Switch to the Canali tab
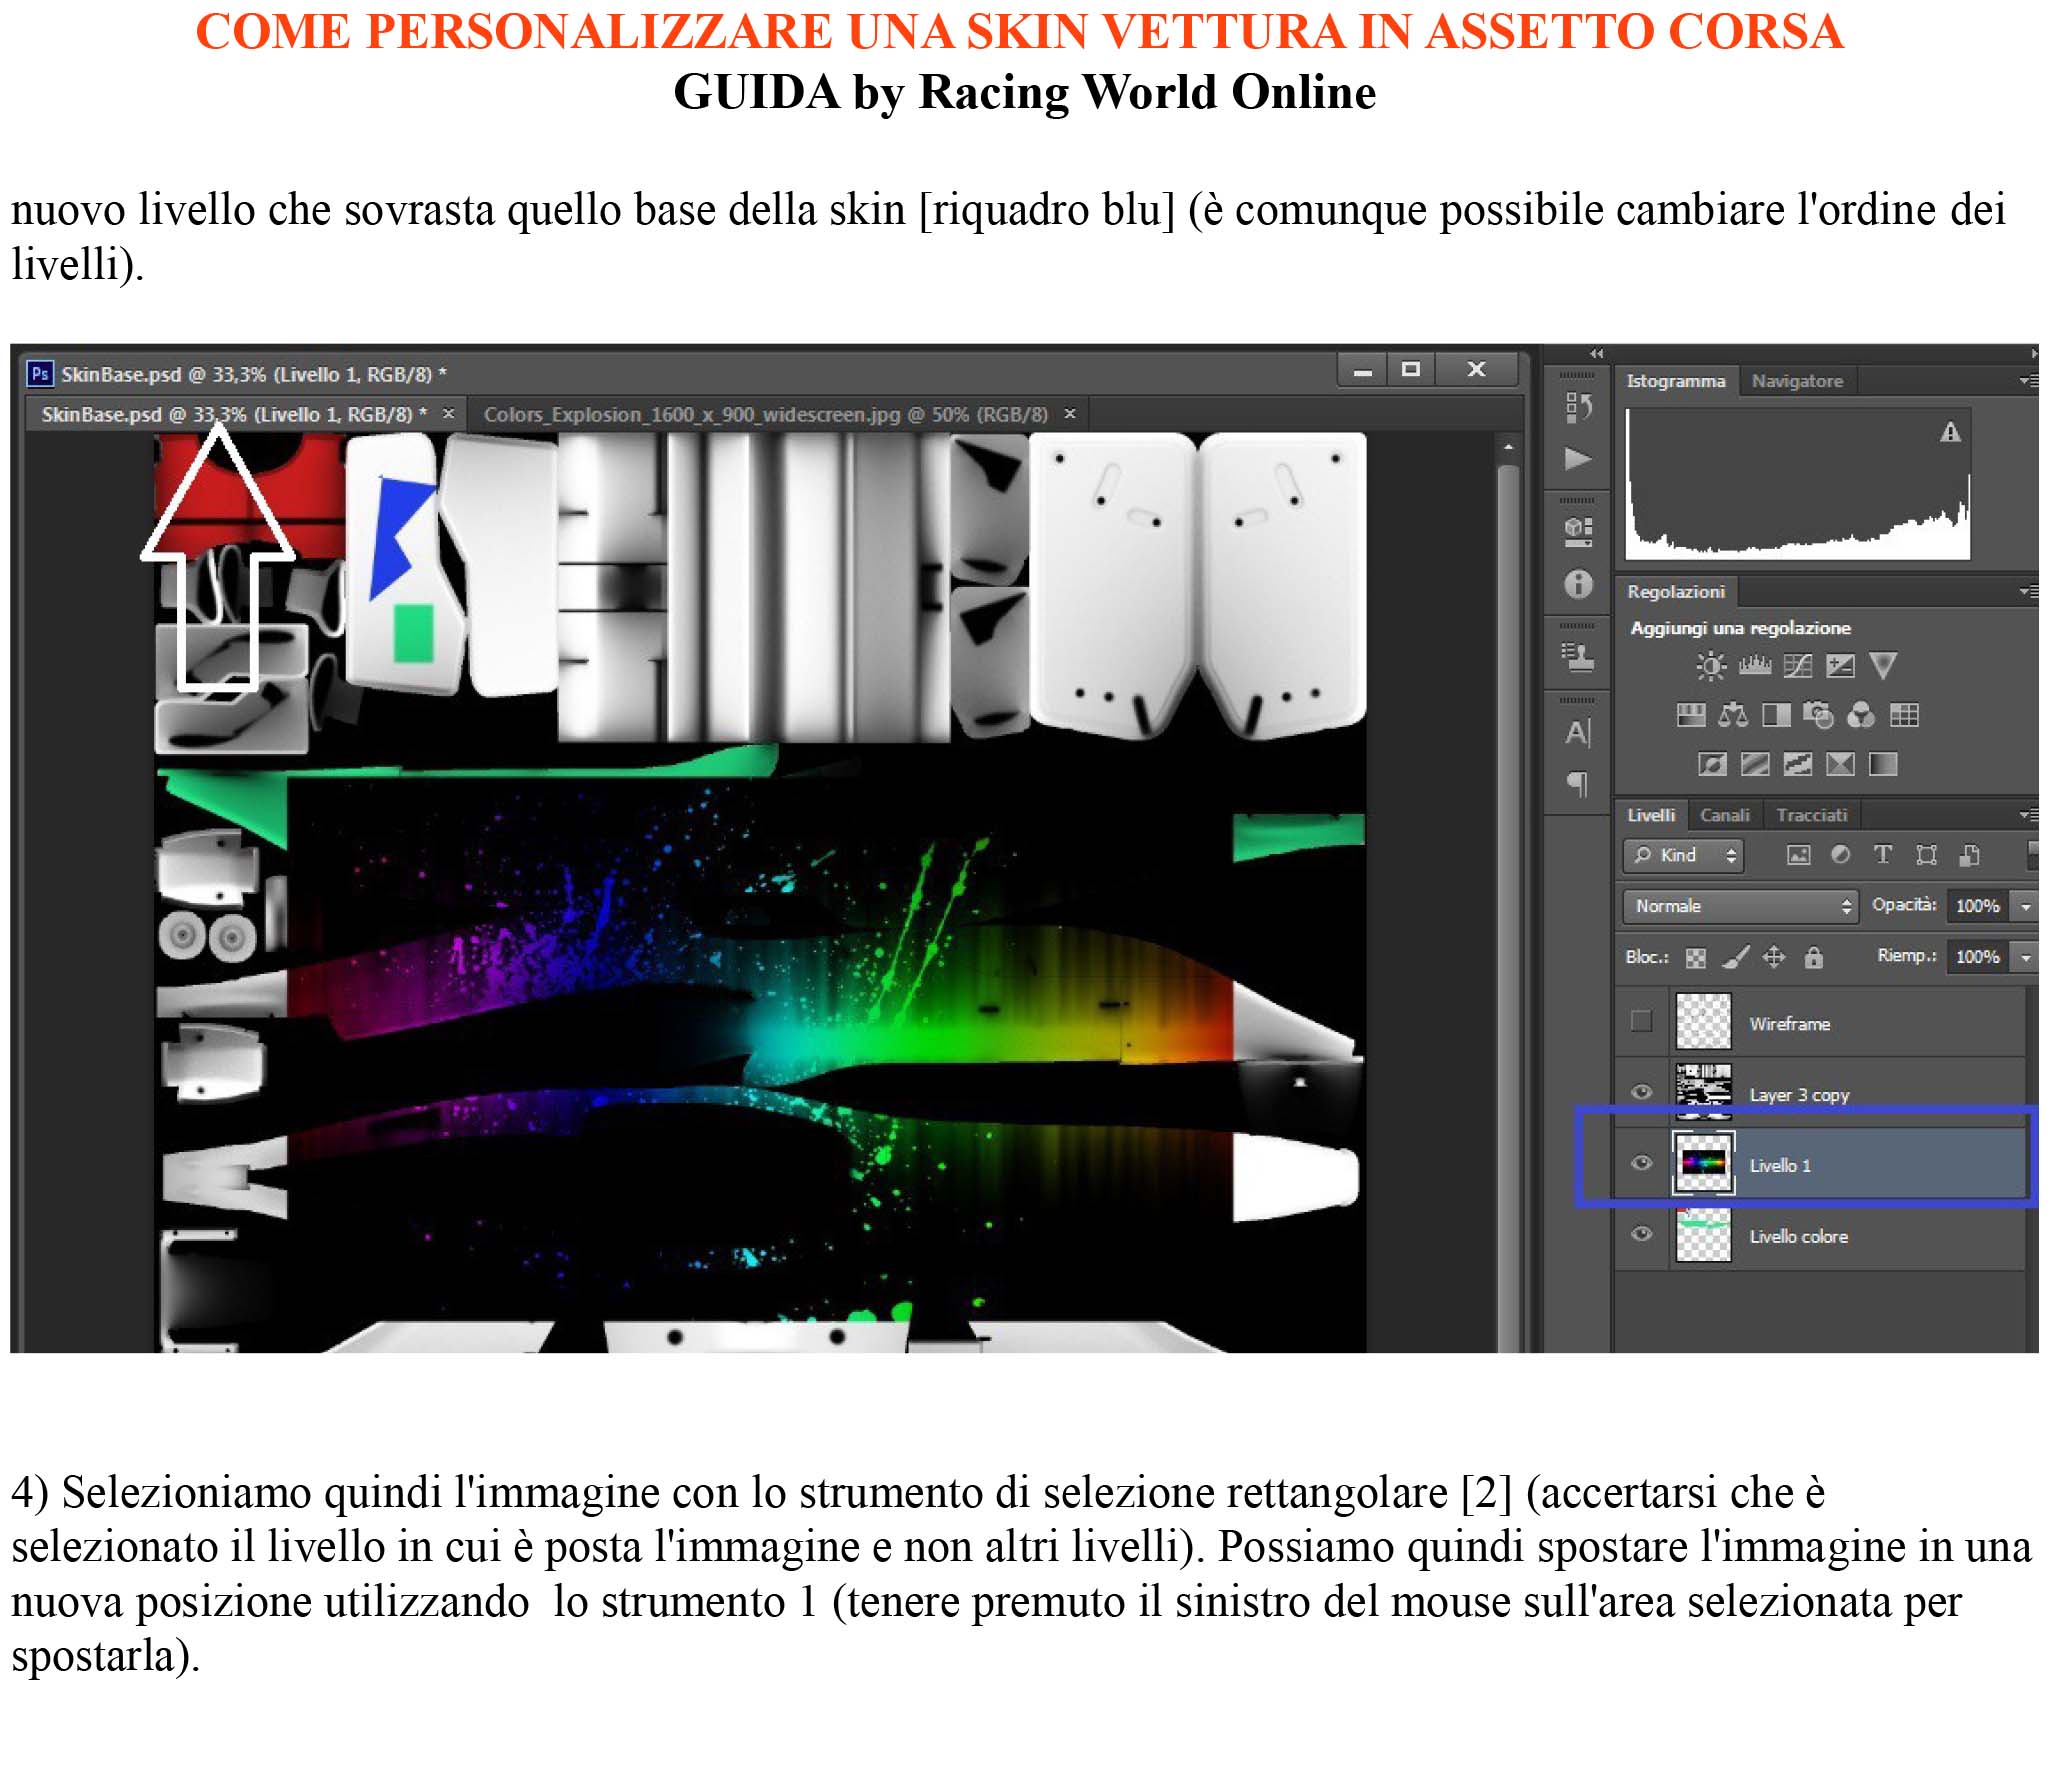 [1724, 816]
